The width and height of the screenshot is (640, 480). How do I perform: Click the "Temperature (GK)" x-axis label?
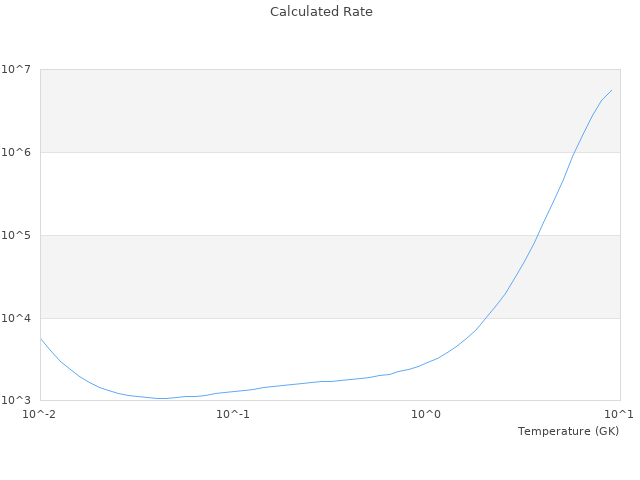point(568,431)
